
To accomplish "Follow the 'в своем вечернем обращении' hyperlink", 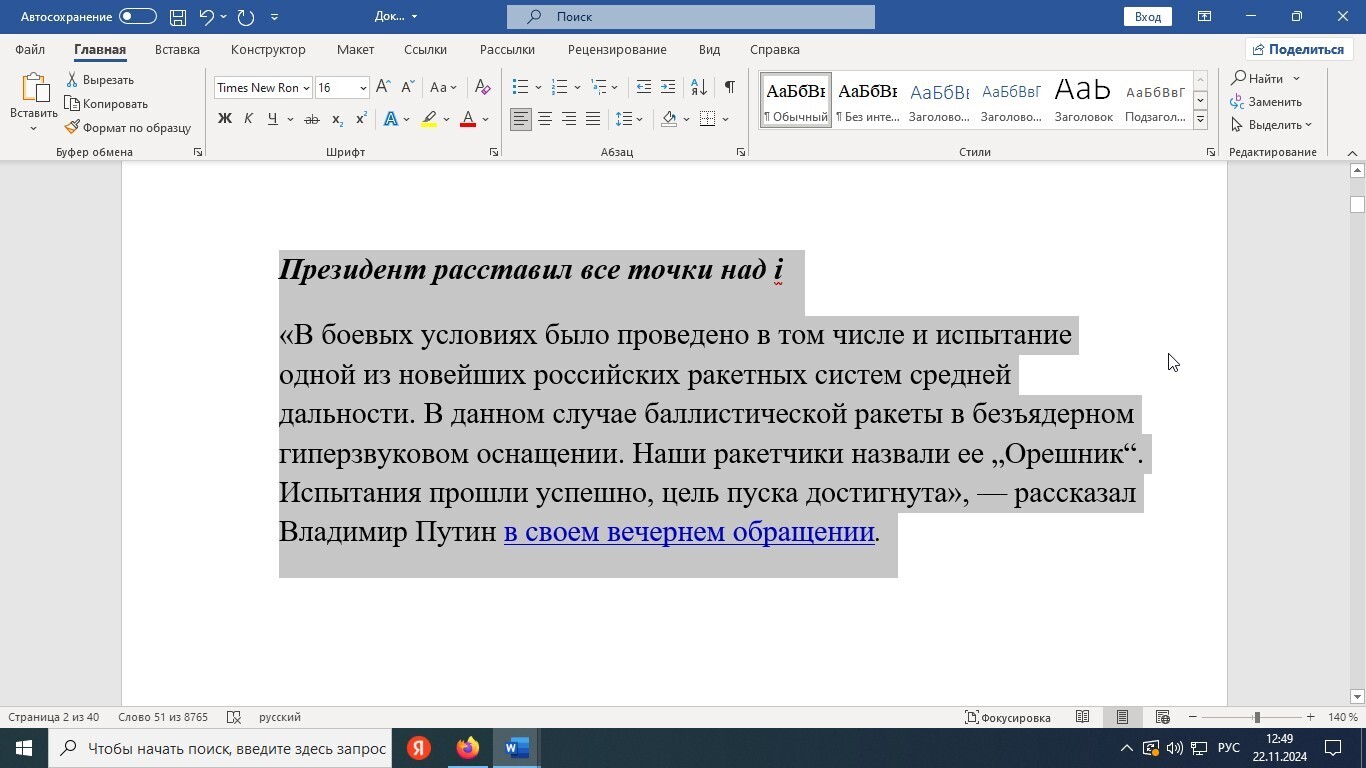I will point(689,532).
